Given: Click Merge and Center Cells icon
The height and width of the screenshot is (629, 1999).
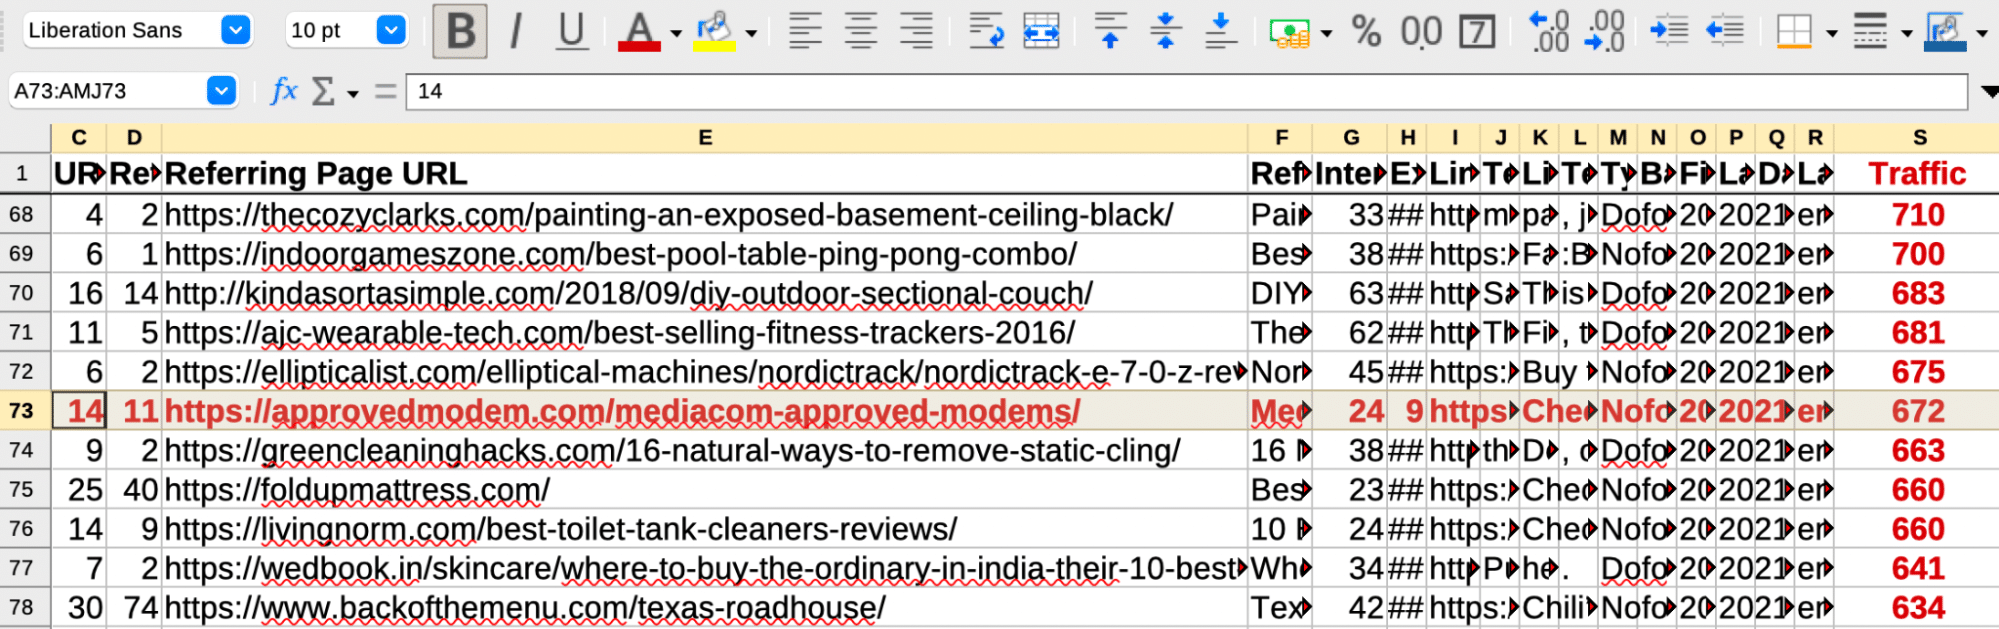Looking at the screenshot, I should 1041,31.
